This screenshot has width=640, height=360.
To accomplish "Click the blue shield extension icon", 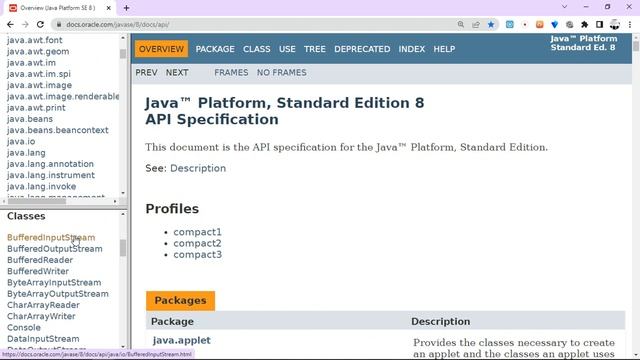I will 554,24.
